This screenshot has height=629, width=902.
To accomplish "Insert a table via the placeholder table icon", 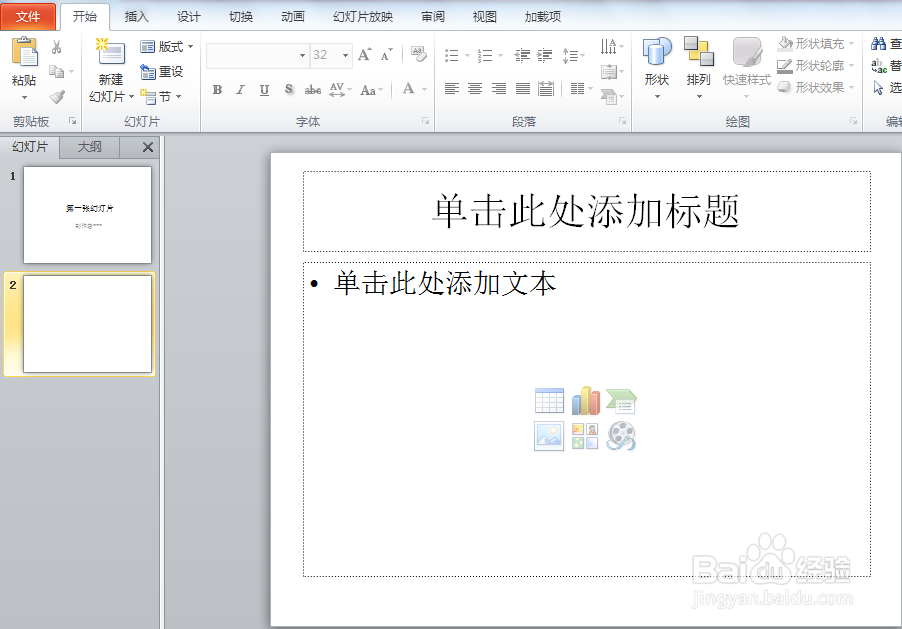I will tap(548, 398).
